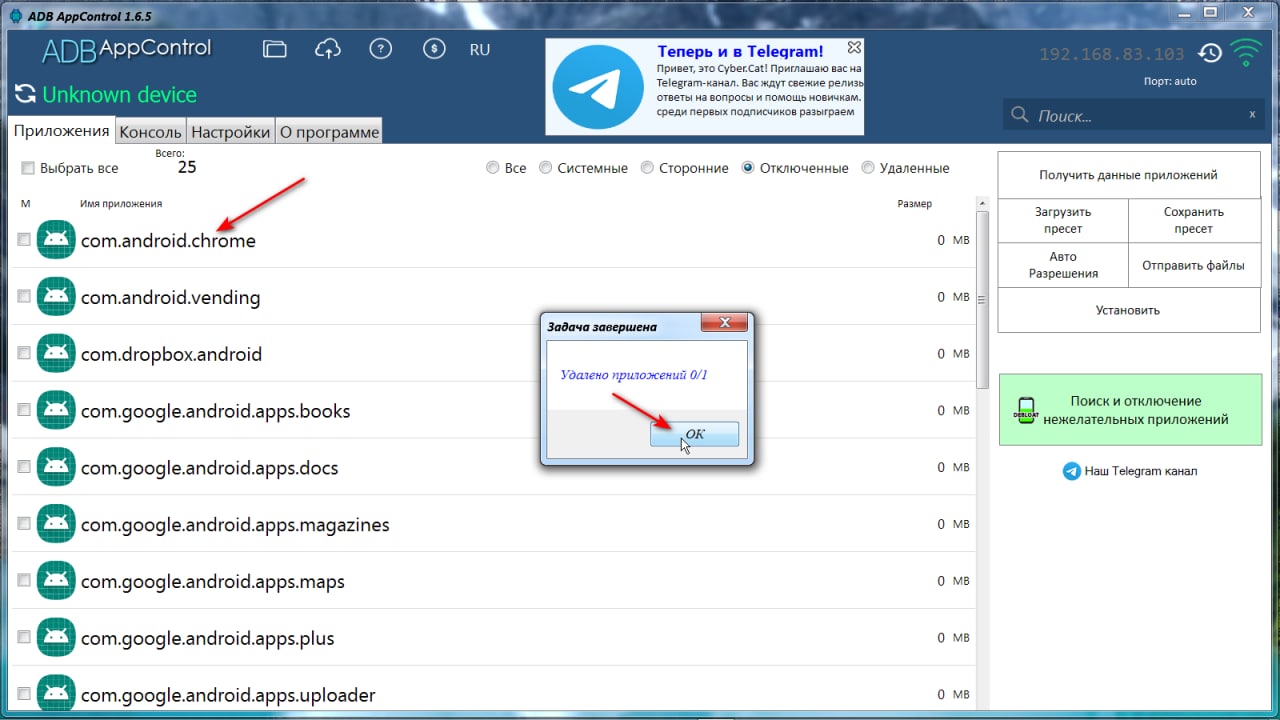Close the Задача завершена dialog
1280x720 pixels.
[724, 324]
